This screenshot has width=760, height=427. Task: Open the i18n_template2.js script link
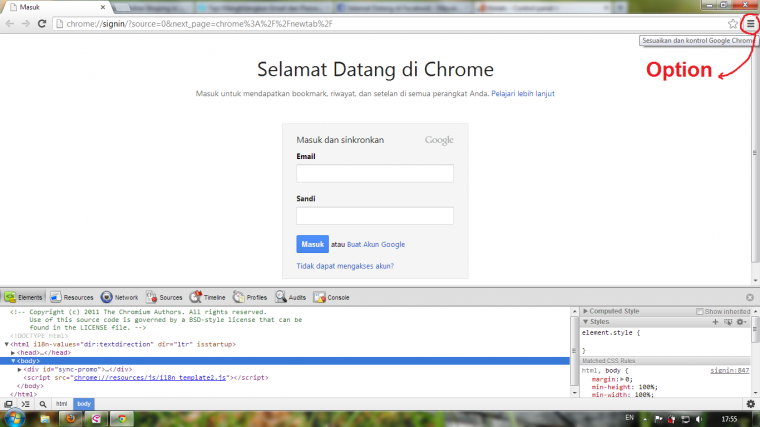click(150, 378)
